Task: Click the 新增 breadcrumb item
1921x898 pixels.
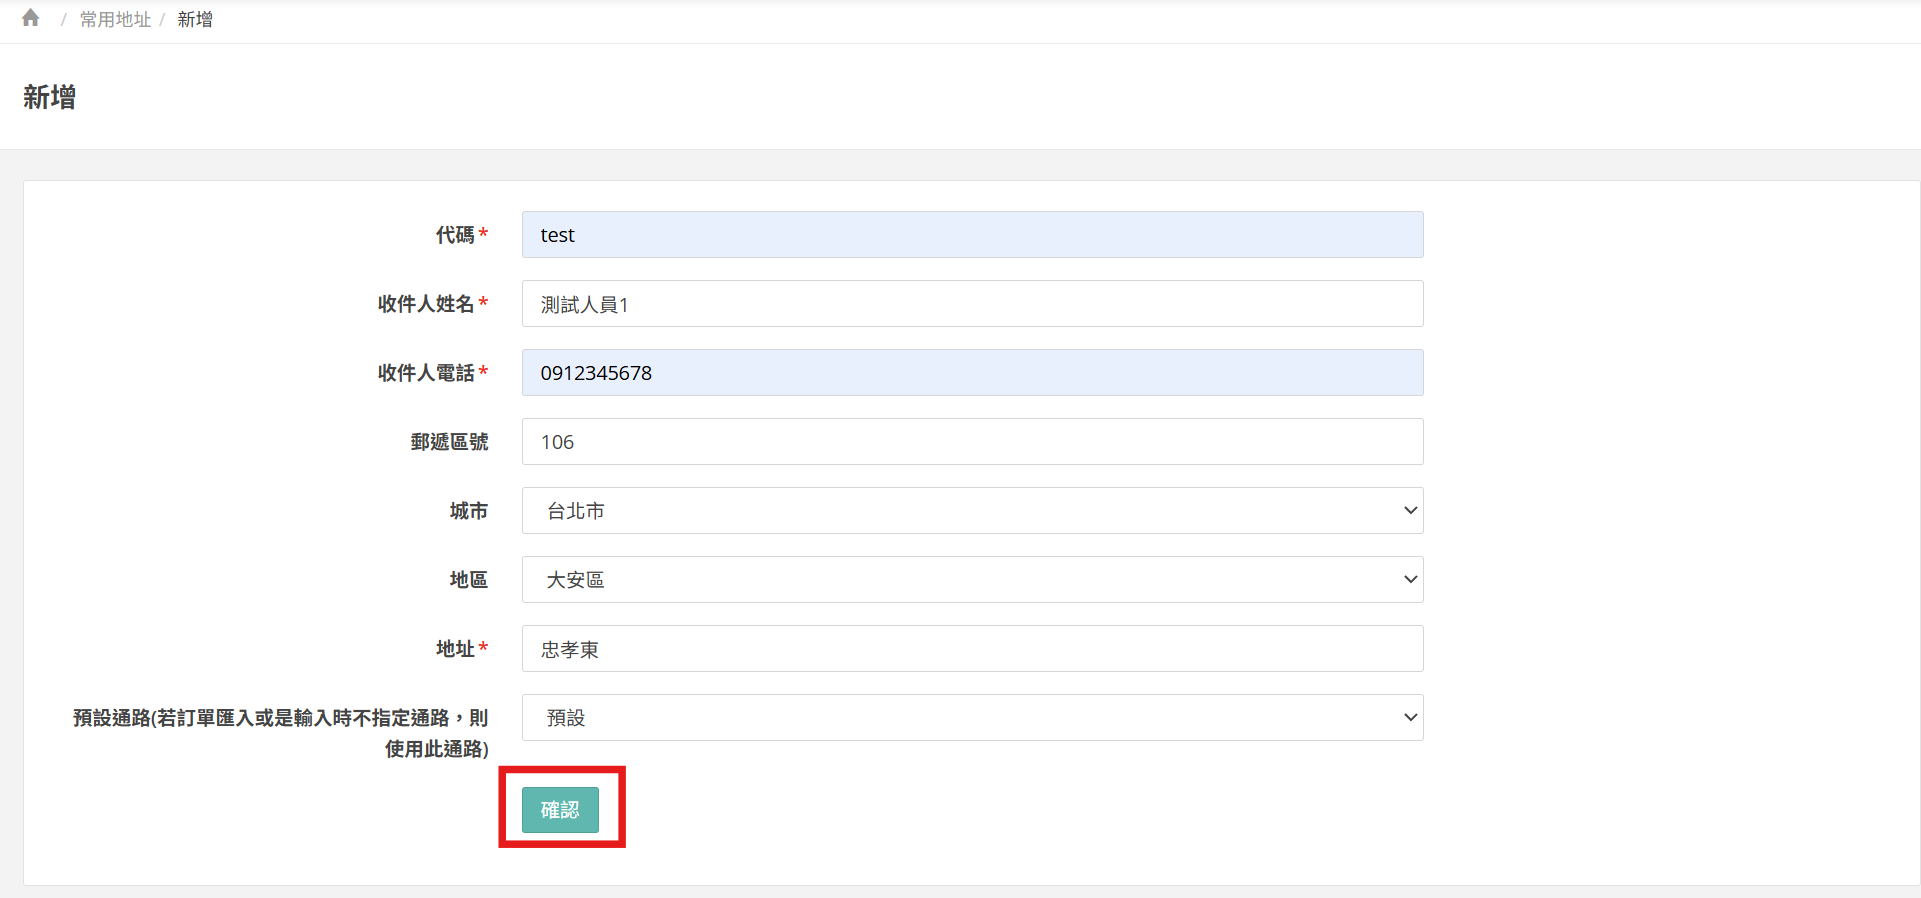Action: 195,20
